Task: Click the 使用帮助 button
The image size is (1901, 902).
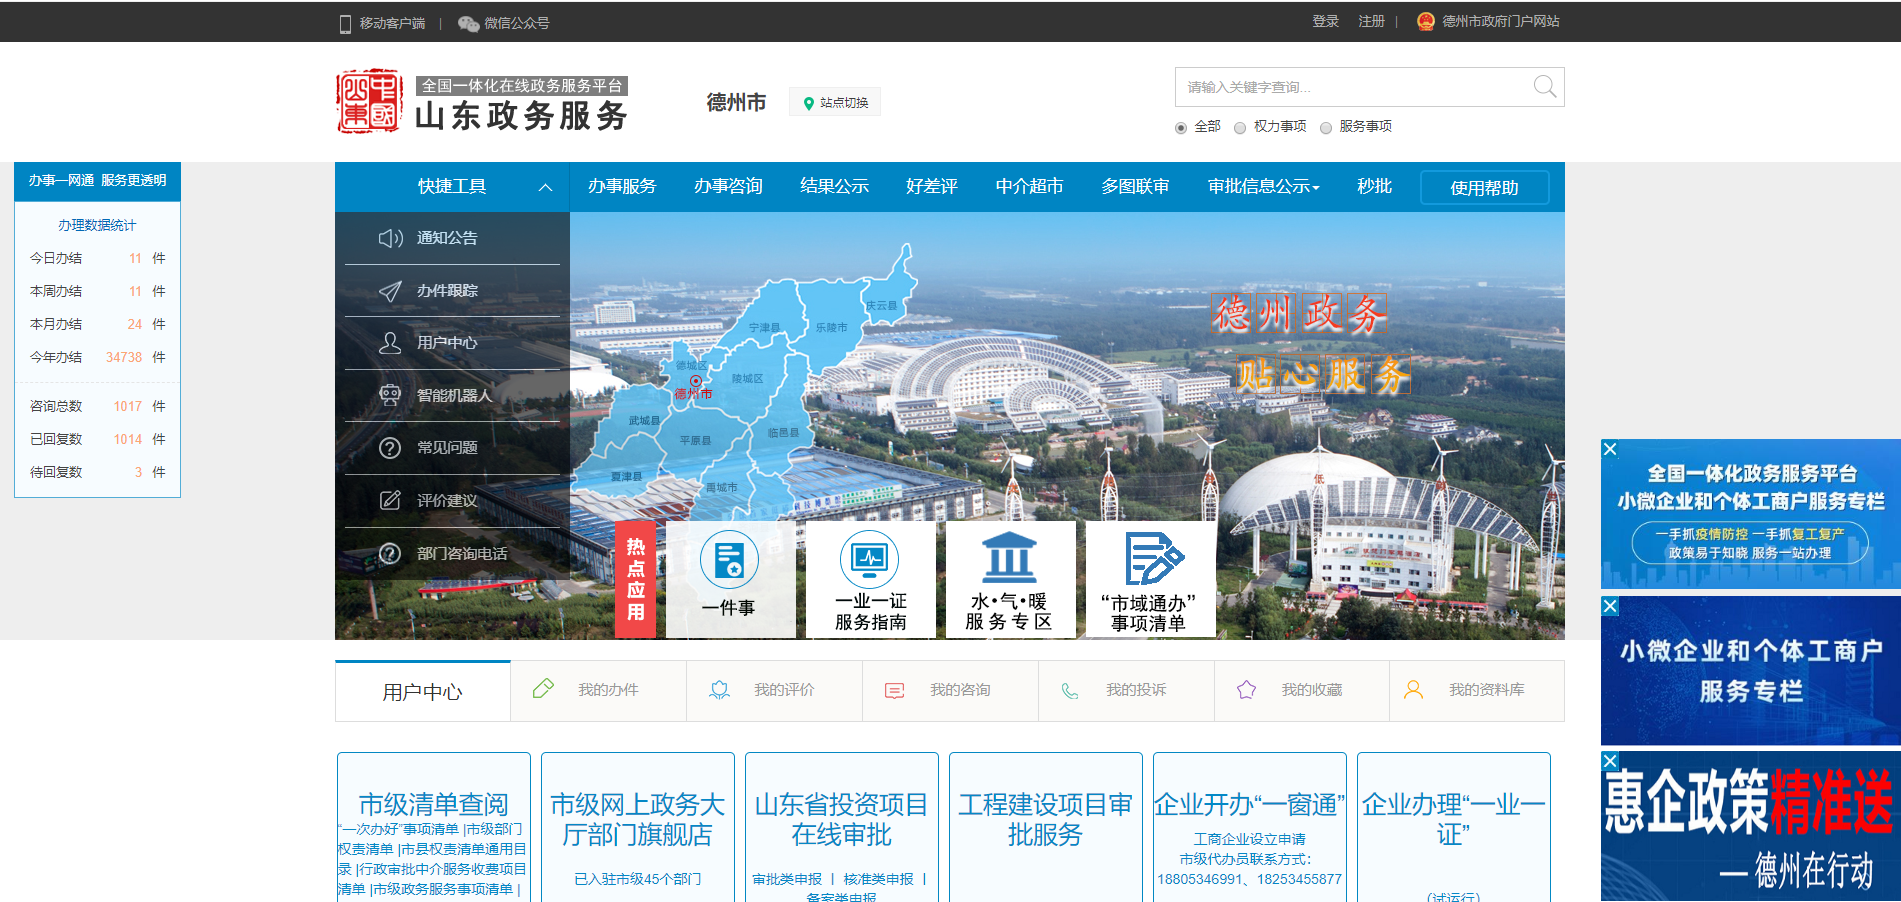Action: coord(1484,188)
